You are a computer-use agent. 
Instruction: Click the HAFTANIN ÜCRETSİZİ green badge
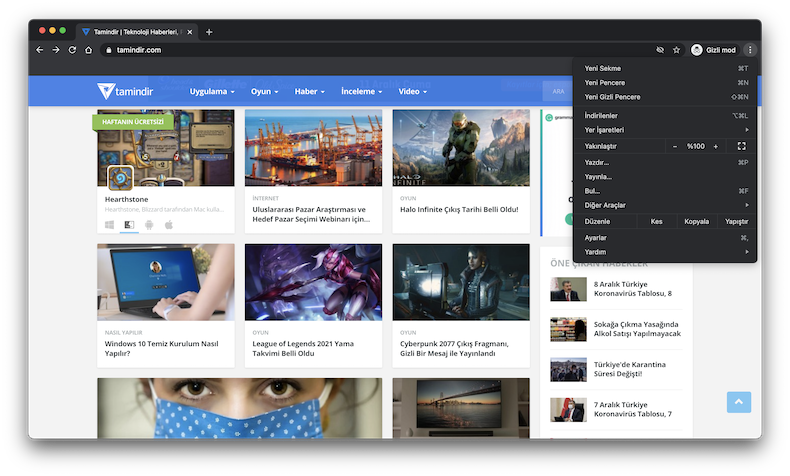pos(133,122)
